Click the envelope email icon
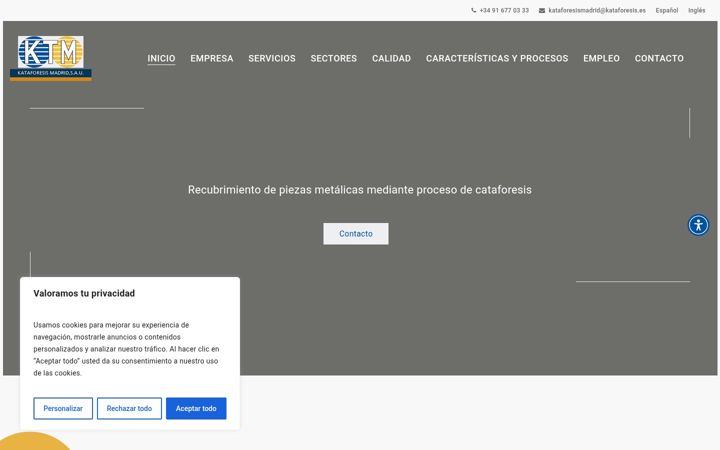The height and width of the screenshot is (450, 720). [542, 10]
